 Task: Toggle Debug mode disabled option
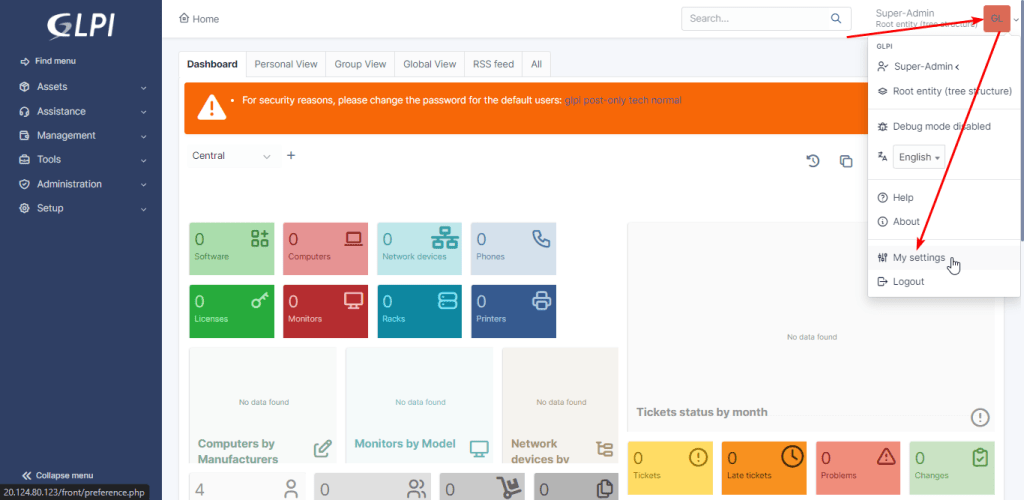tap(944, 127)
